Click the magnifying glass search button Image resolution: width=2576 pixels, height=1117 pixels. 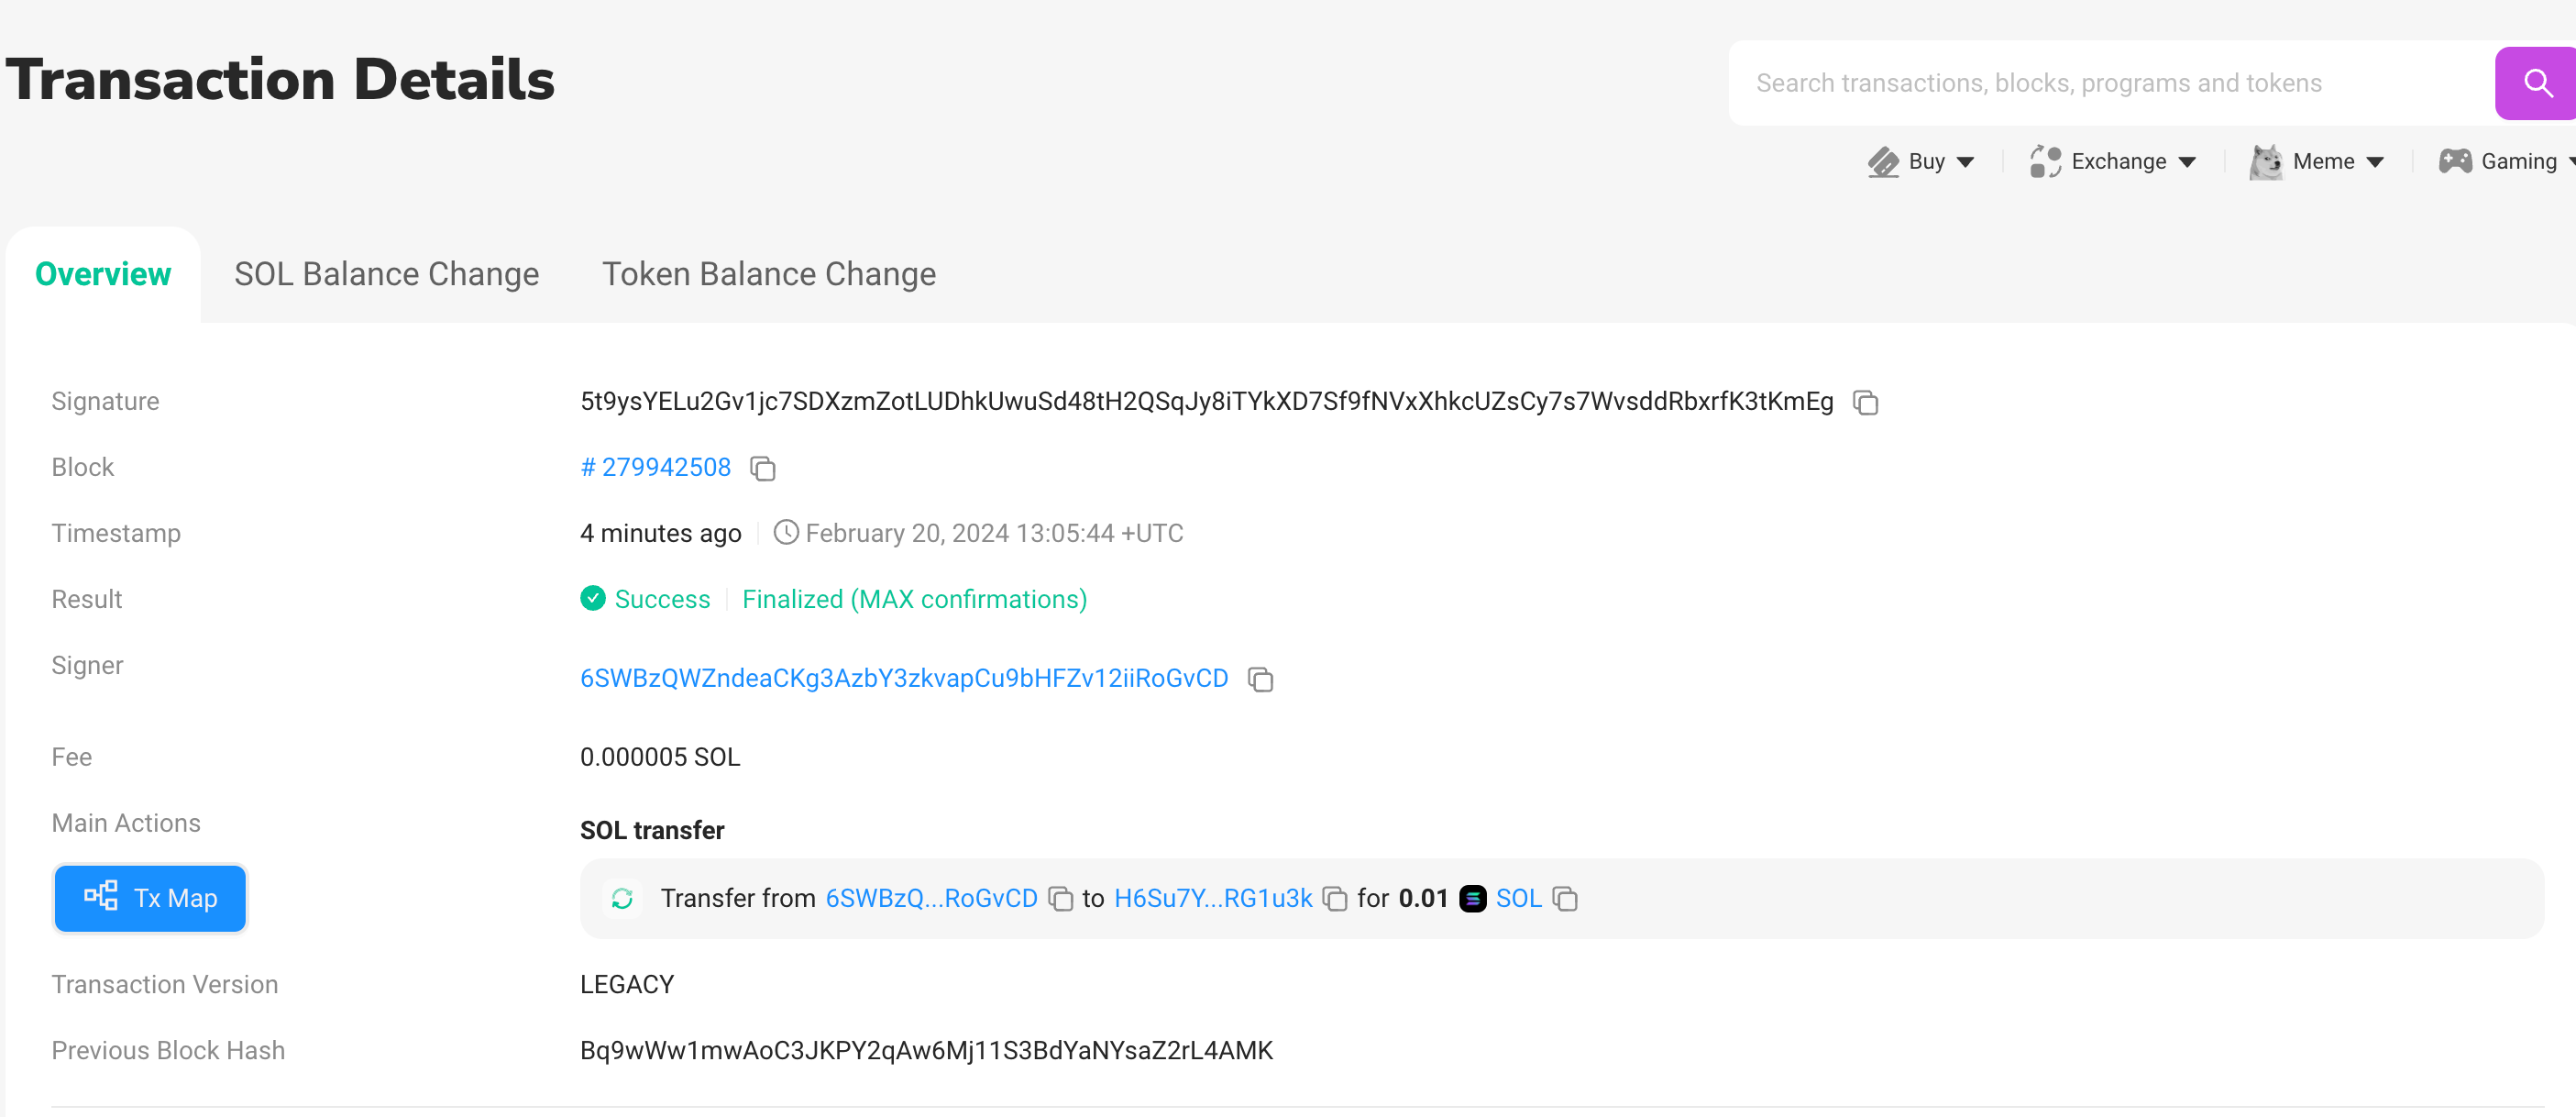pyautogui.click(x=2536, y=83)
